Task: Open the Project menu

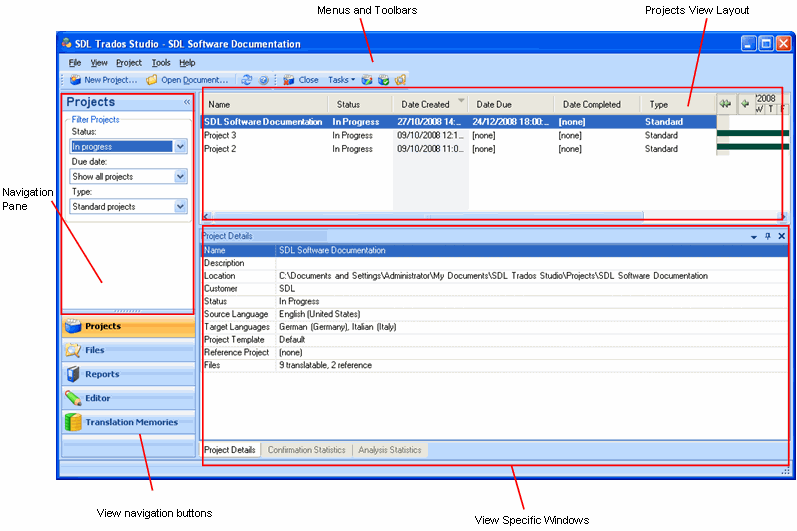Action: 129,63
